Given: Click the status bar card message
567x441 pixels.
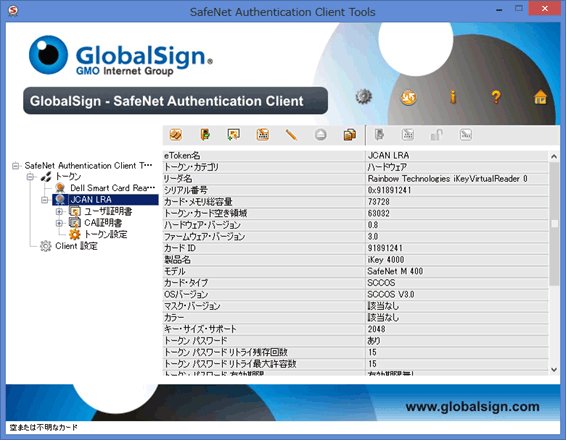Looking at the screenshot, I should pos(44,427).
